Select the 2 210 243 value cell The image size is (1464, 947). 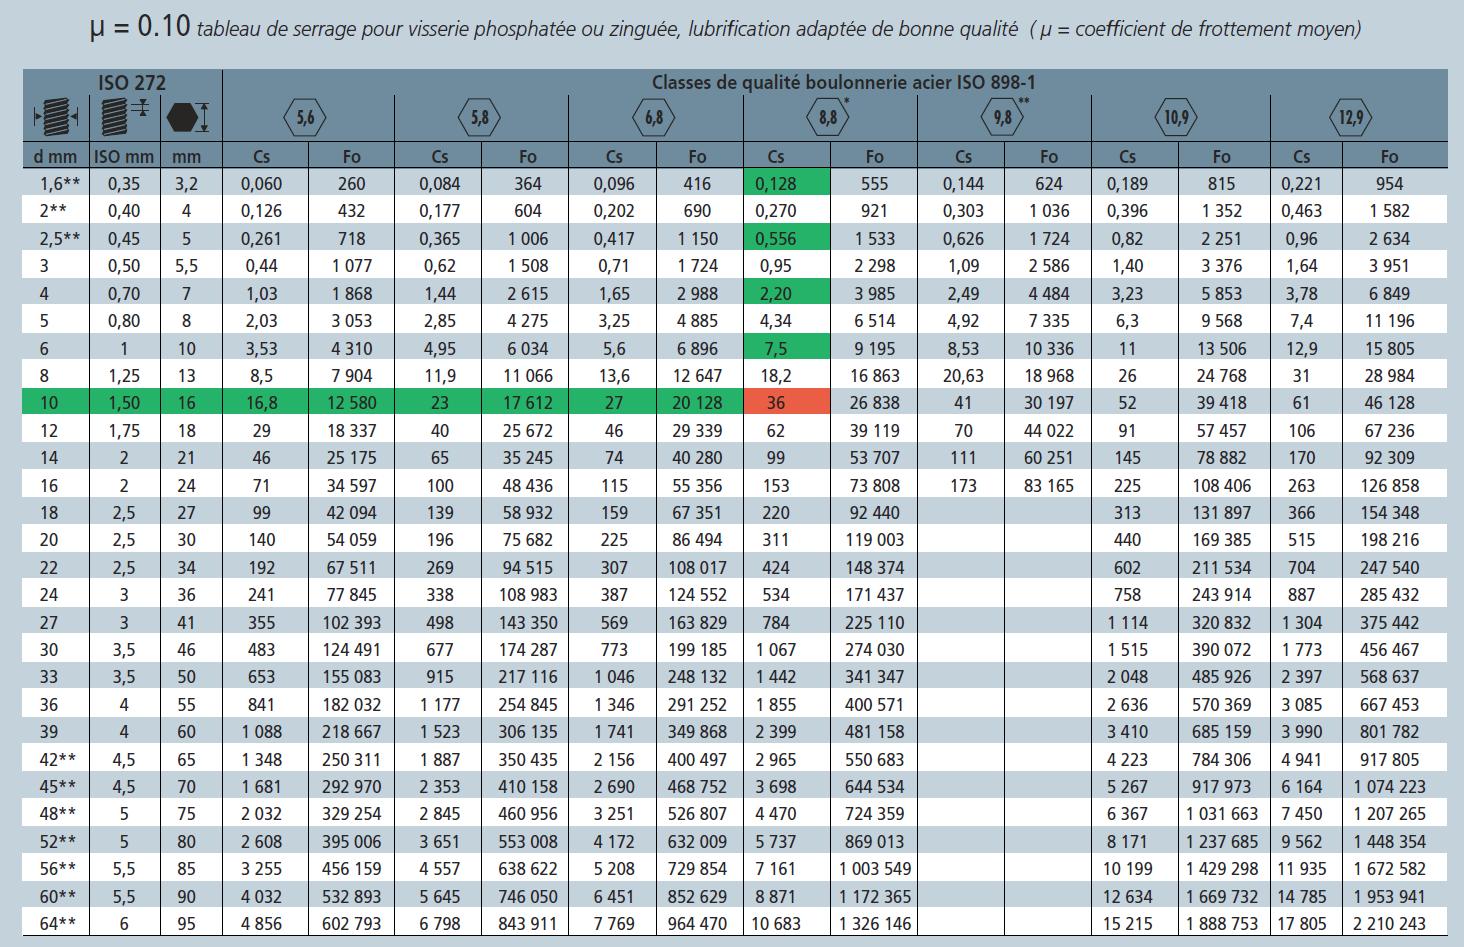point(1389,924)
